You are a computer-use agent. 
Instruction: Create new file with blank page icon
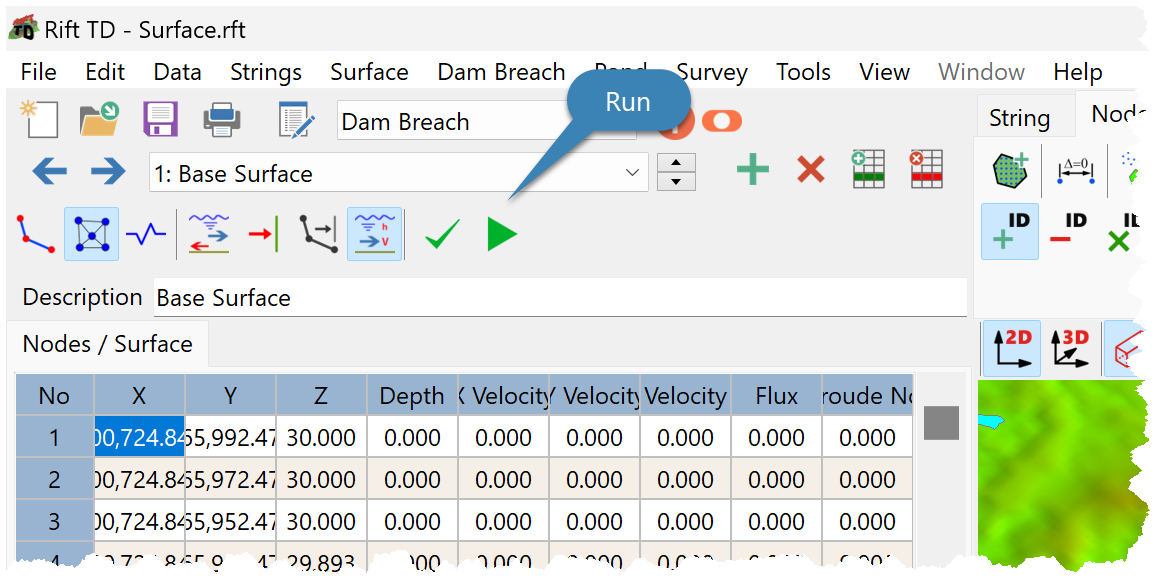38,120
